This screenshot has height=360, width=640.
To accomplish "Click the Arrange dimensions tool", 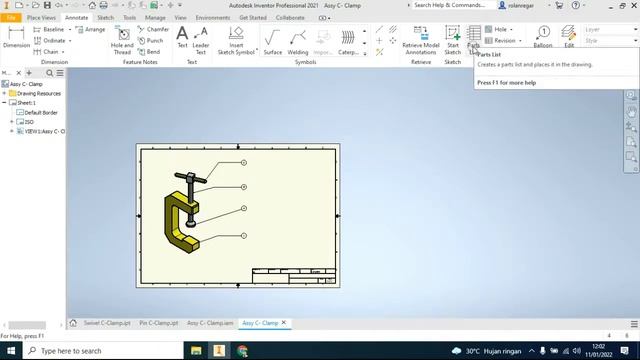I will point(90,29).
